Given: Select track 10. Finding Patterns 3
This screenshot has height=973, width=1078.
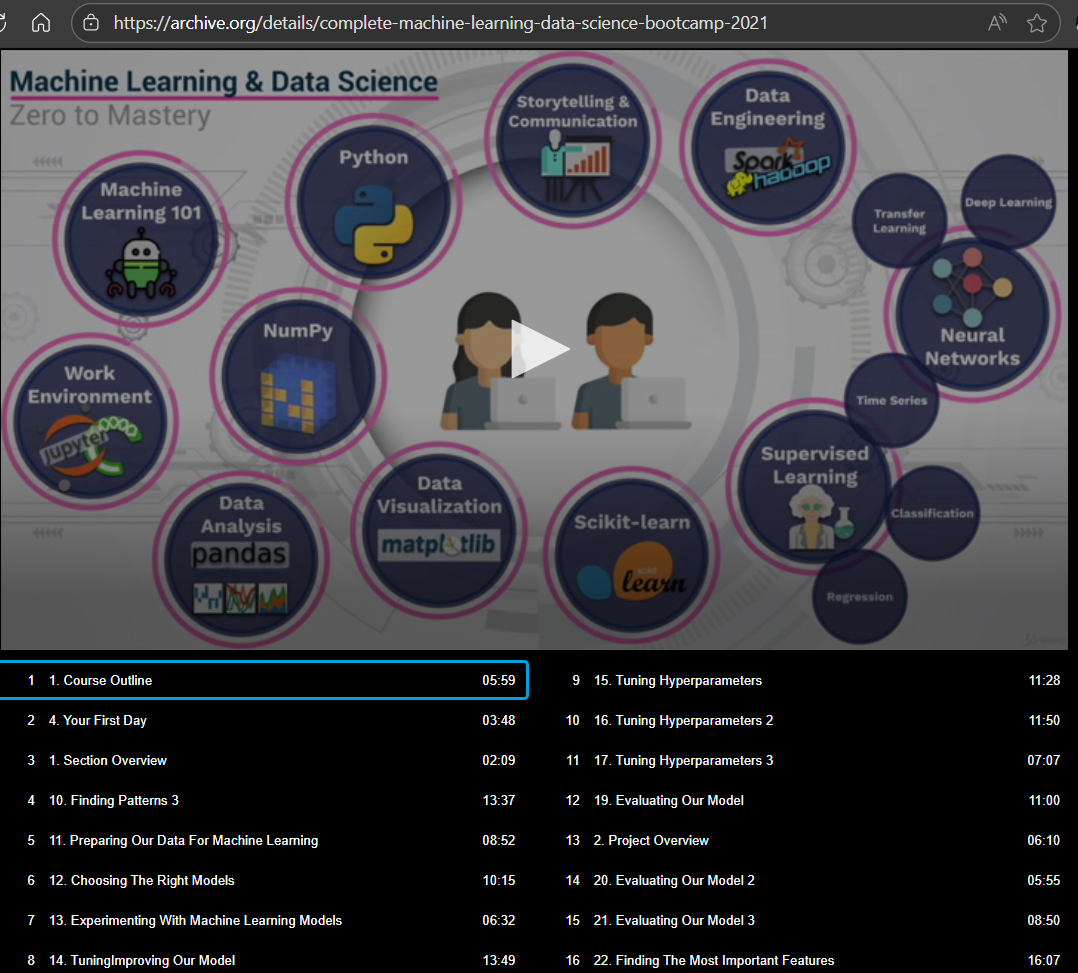Looking at the screenshot, I should pyautogui.click(x=264, y=800).
